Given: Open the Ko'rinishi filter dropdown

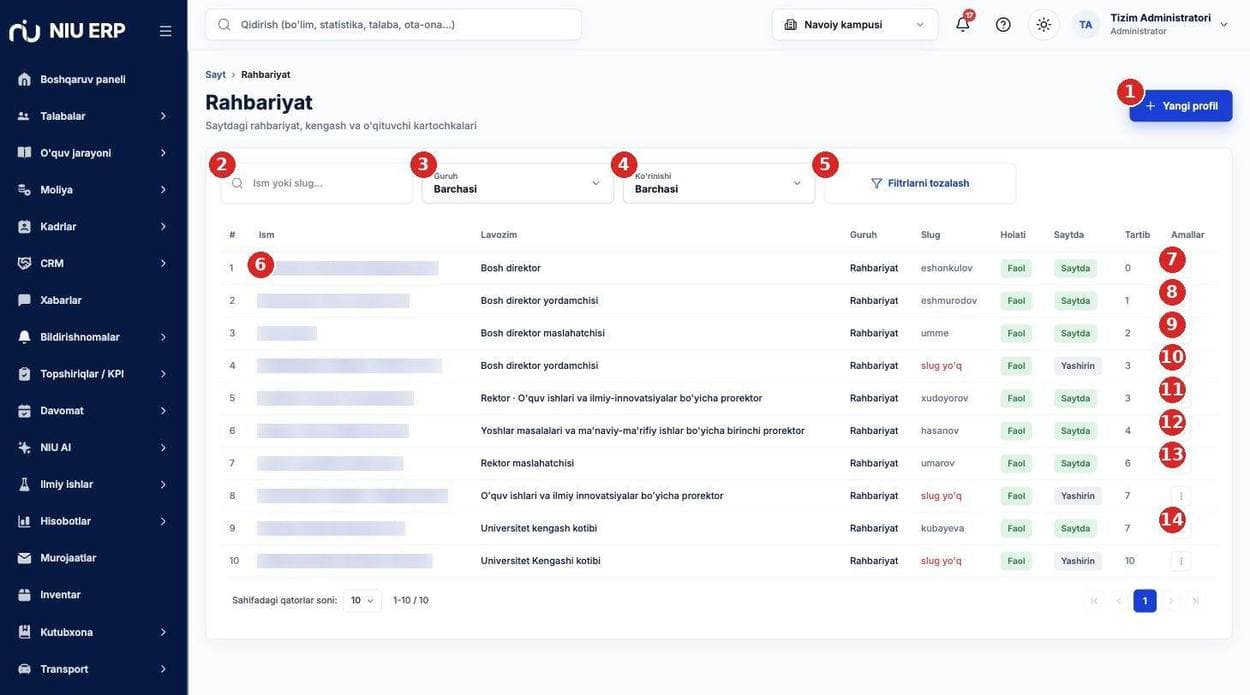Looking at the screenshot, I should click(719, 183).
